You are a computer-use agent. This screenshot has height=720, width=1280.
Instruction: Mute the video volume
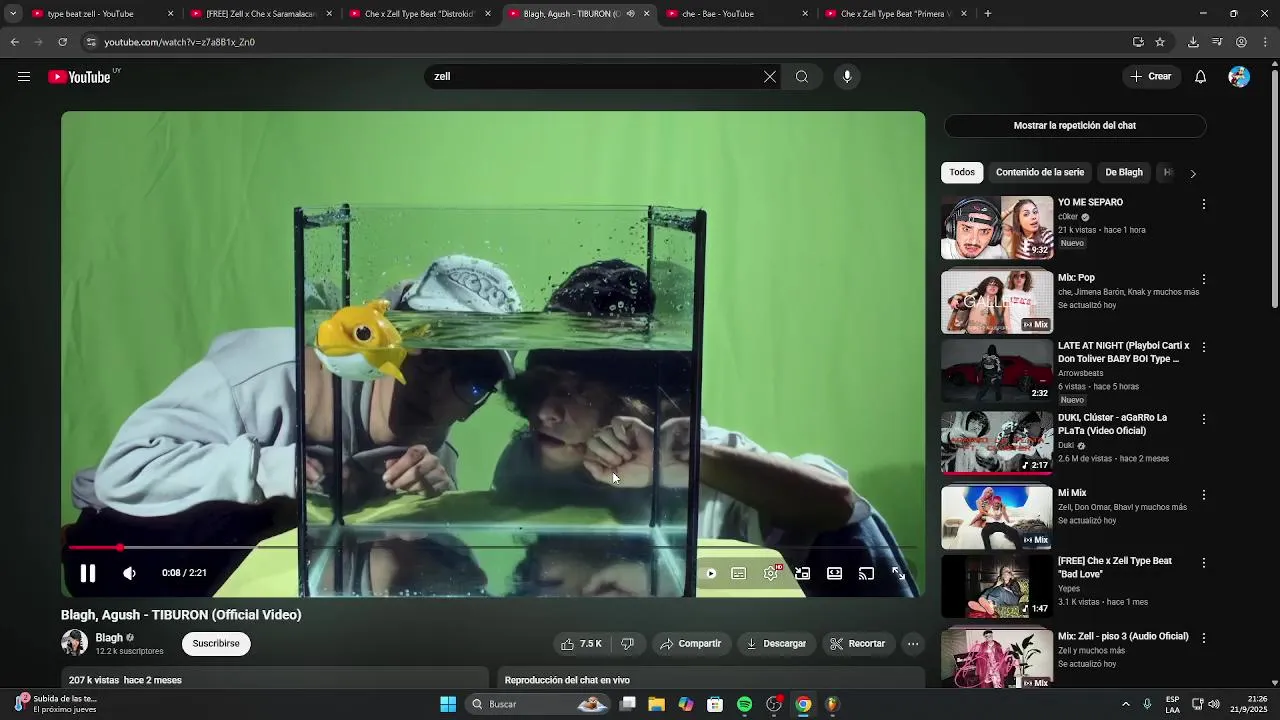coord(129,573)
